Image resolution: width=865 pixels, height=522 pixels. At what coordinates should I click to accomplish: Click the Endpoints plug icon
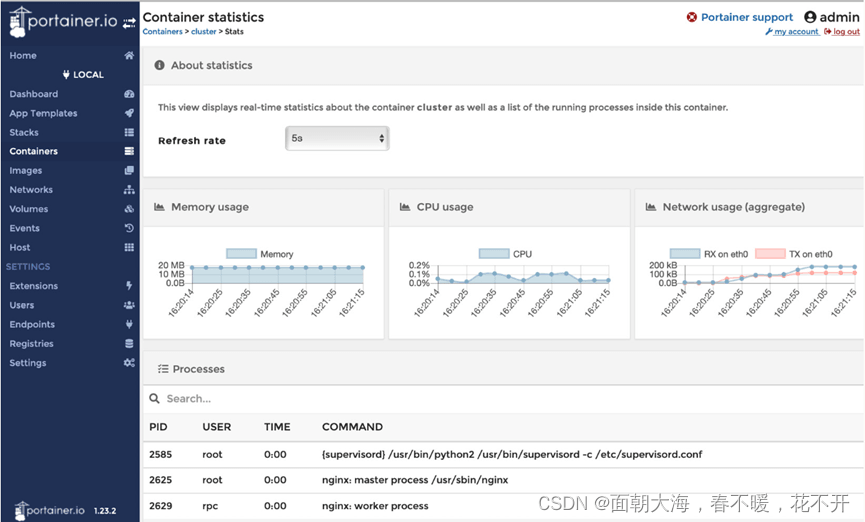tap(129, 324)
